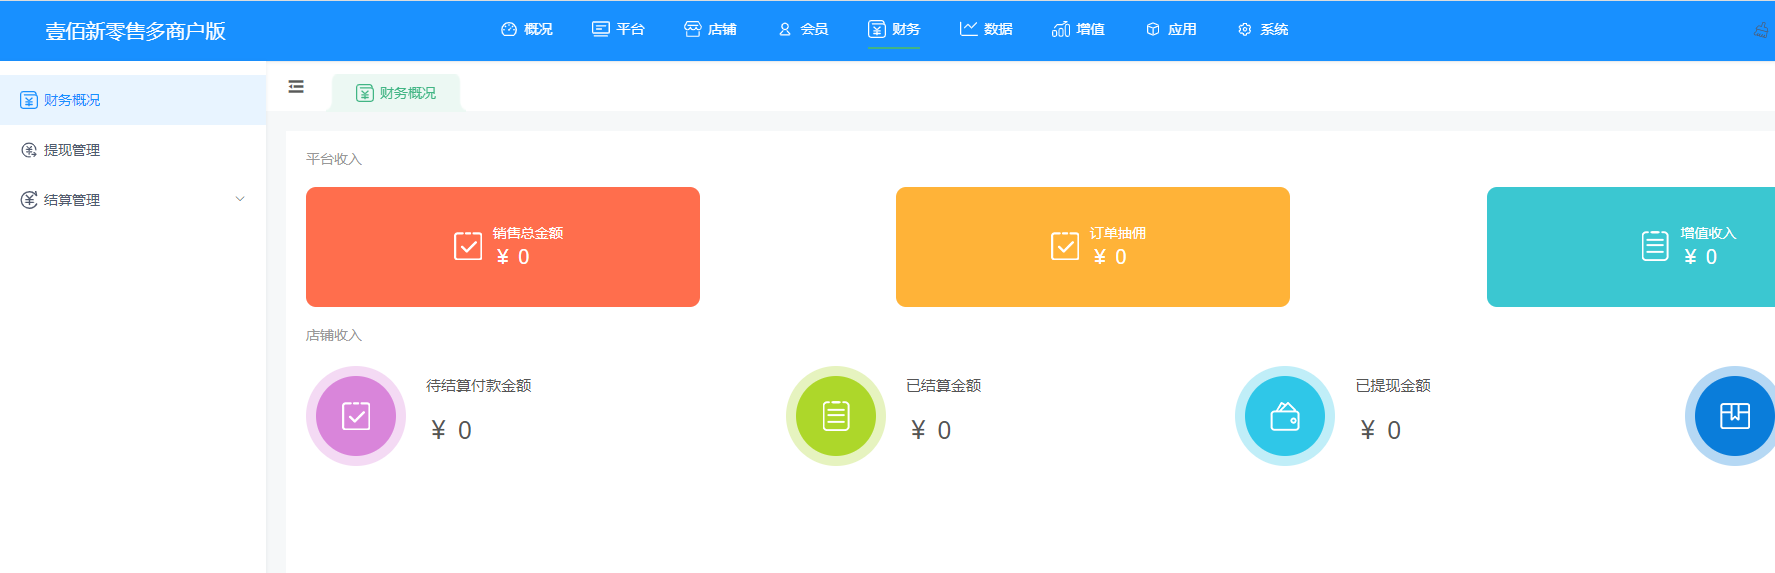Click the person icon beside 会员

pyautogui.click(x=785, y=30)
